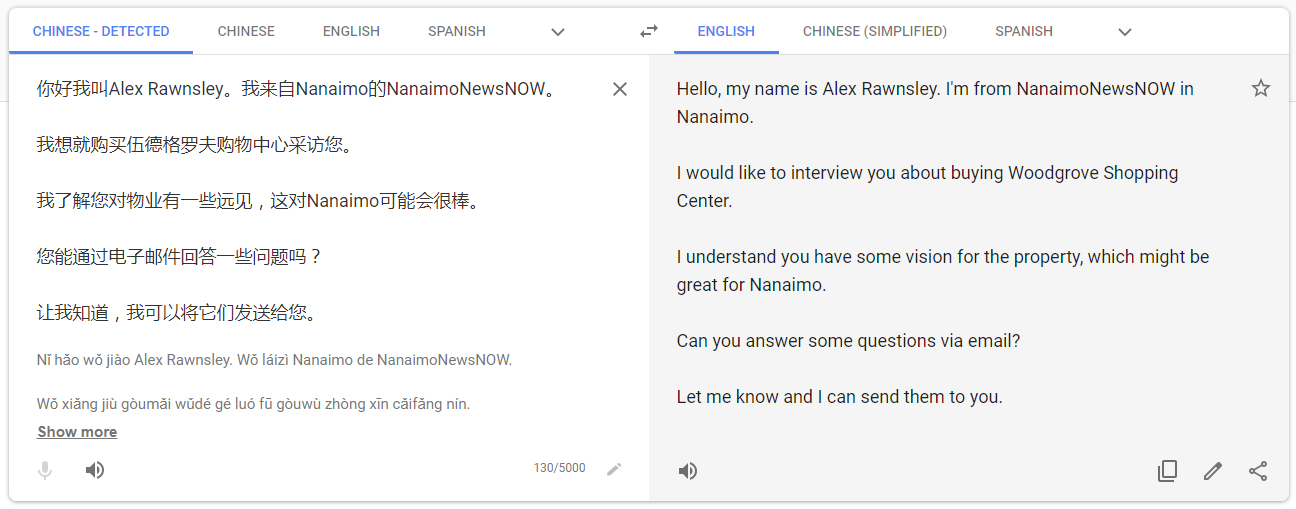Listen to the English translation

(x=688, y=471)
